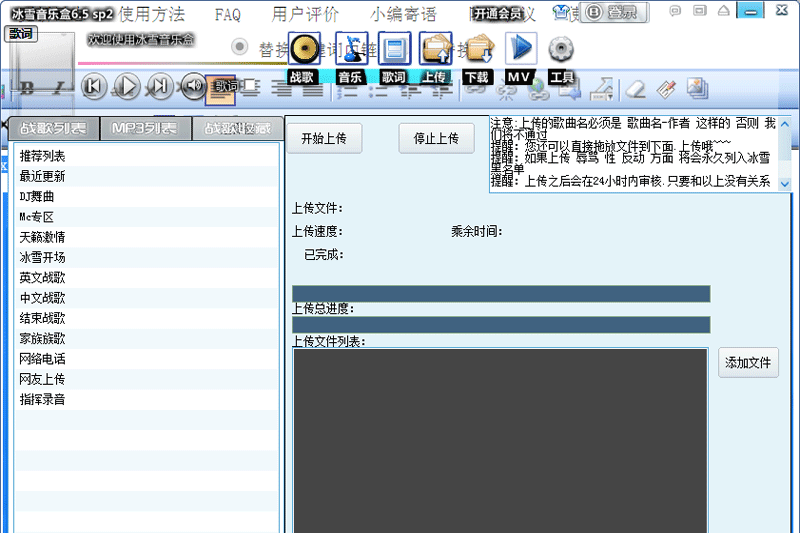Open the FAQ menu item
This screenshot has height=533, width=800.
pos(228,15)
